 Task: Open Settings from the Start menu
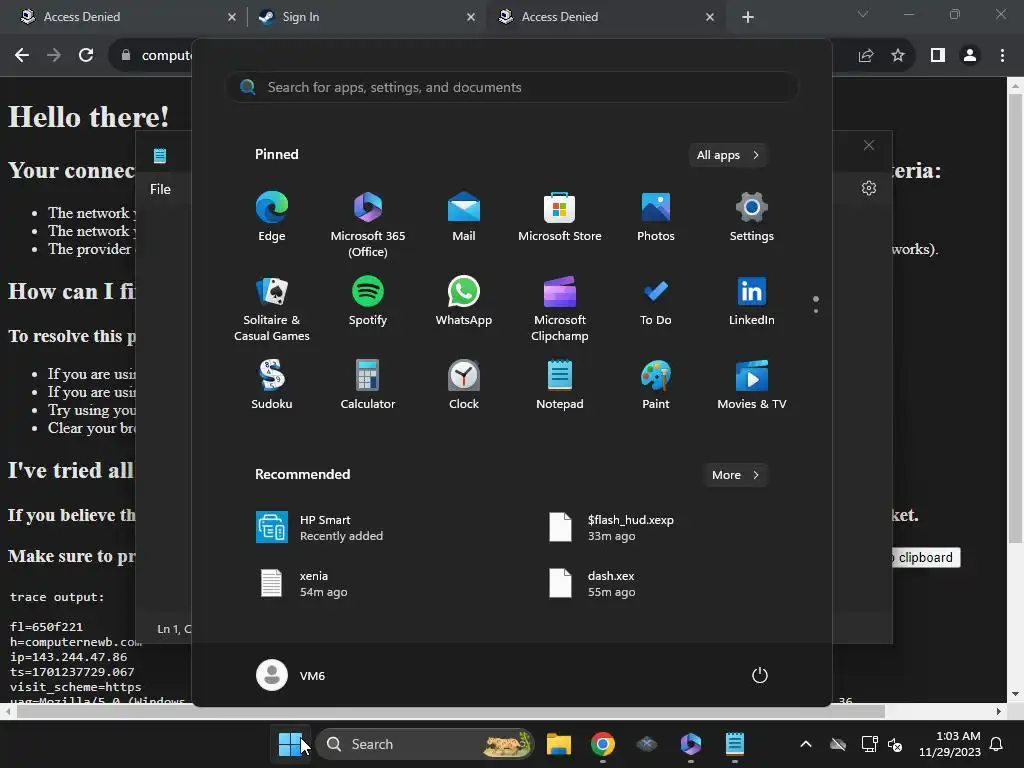[x=752, y=217]
